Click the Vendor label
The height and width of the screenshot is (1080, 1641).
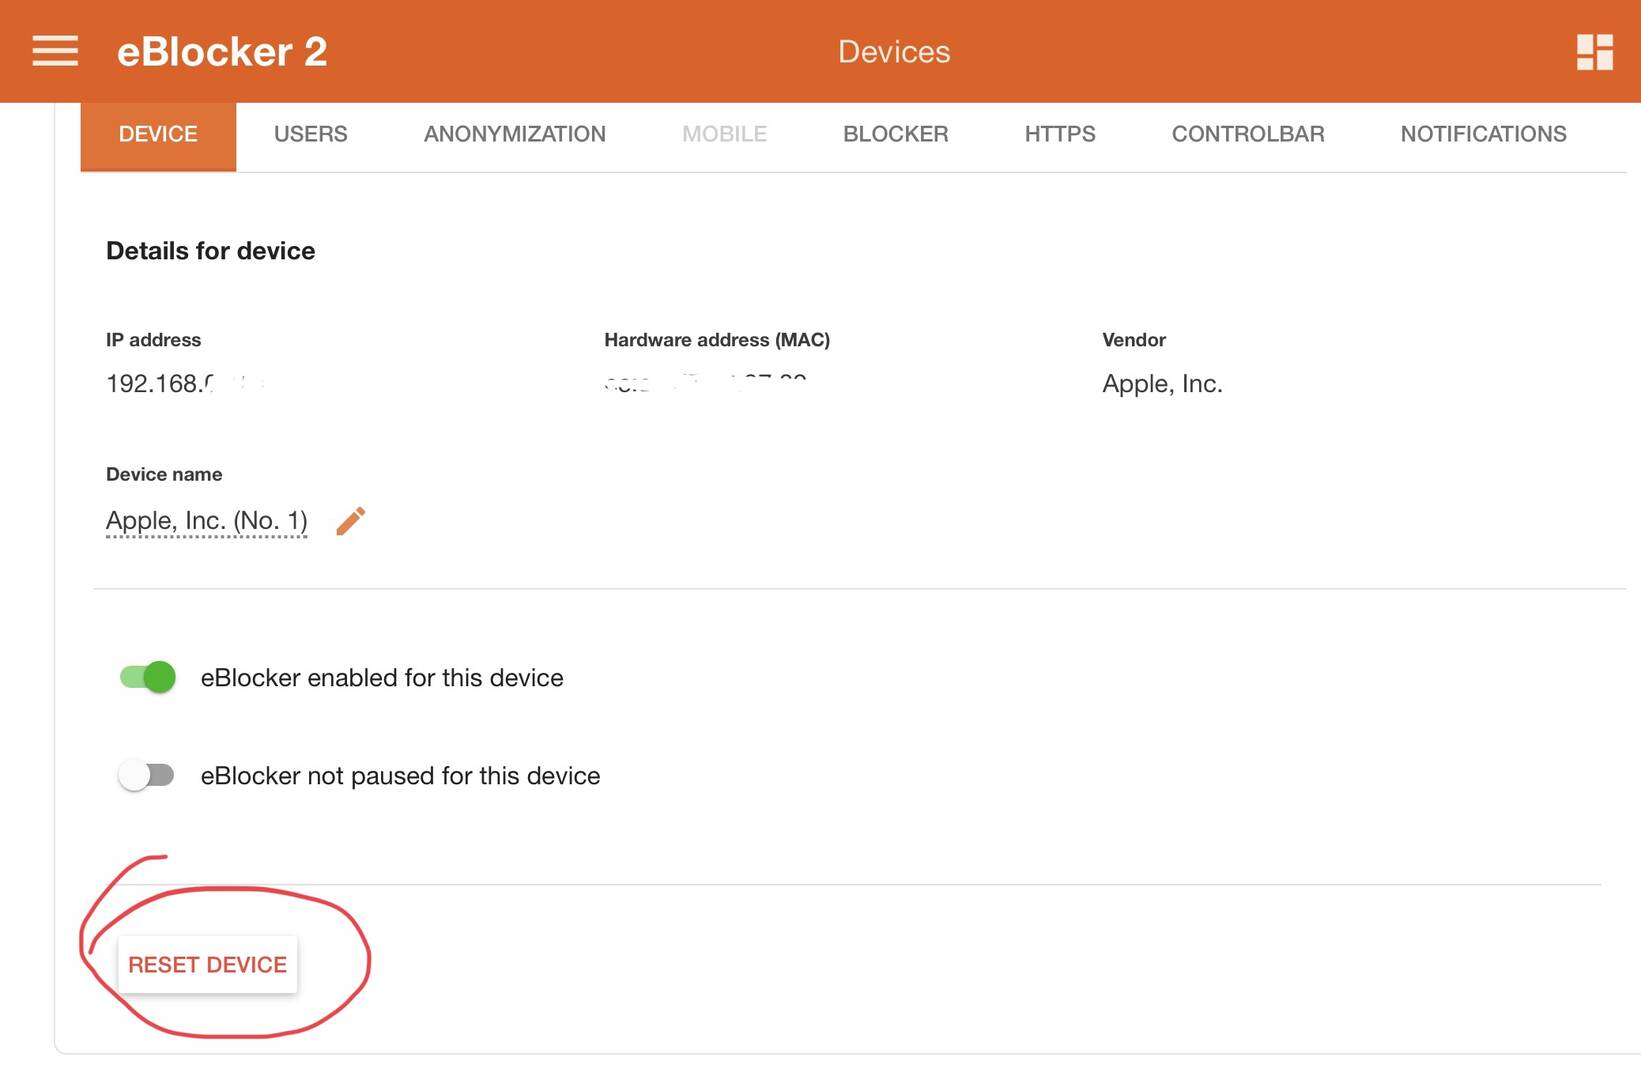click(x=1134, y=340)
